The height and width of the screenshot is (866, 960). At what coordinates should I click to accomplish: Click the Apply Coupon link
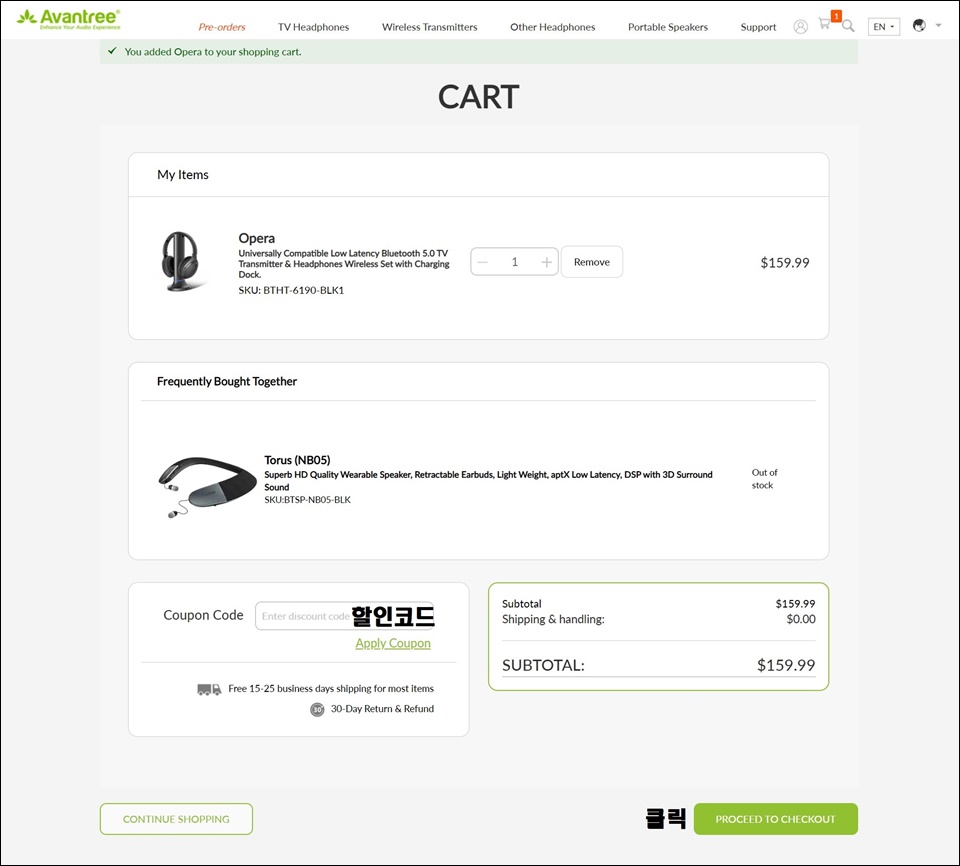[393, 643]
